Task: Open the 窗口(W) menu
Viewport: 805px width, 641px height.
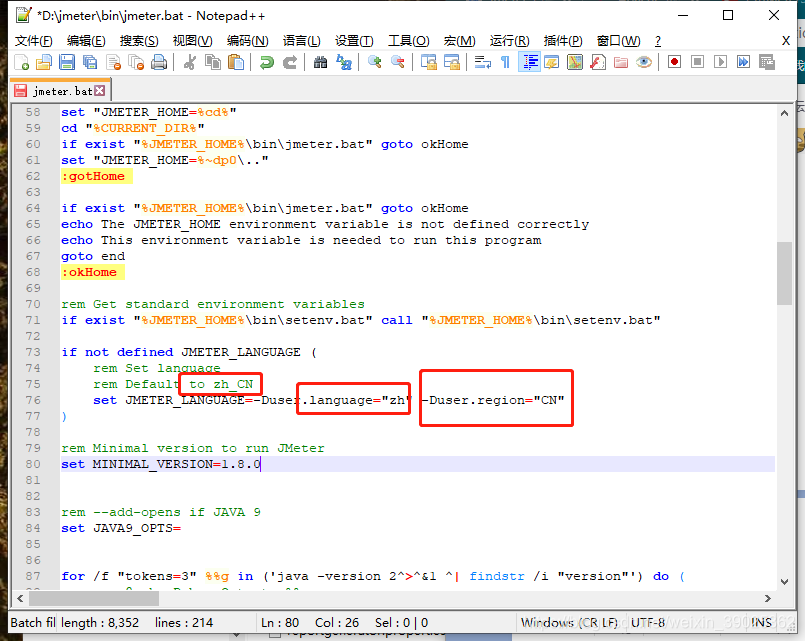Action: coord(619,41)
